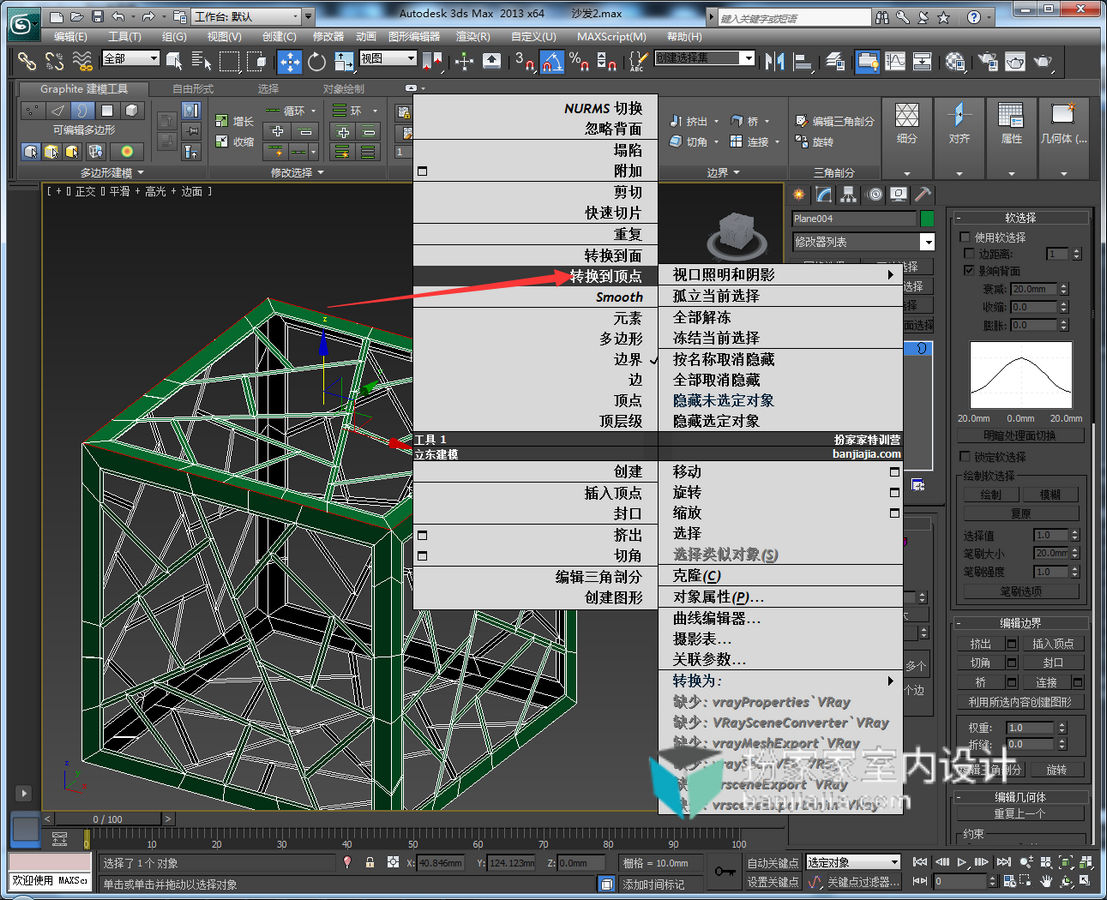Toggle the Selection Lock padlock

[369, 863]
